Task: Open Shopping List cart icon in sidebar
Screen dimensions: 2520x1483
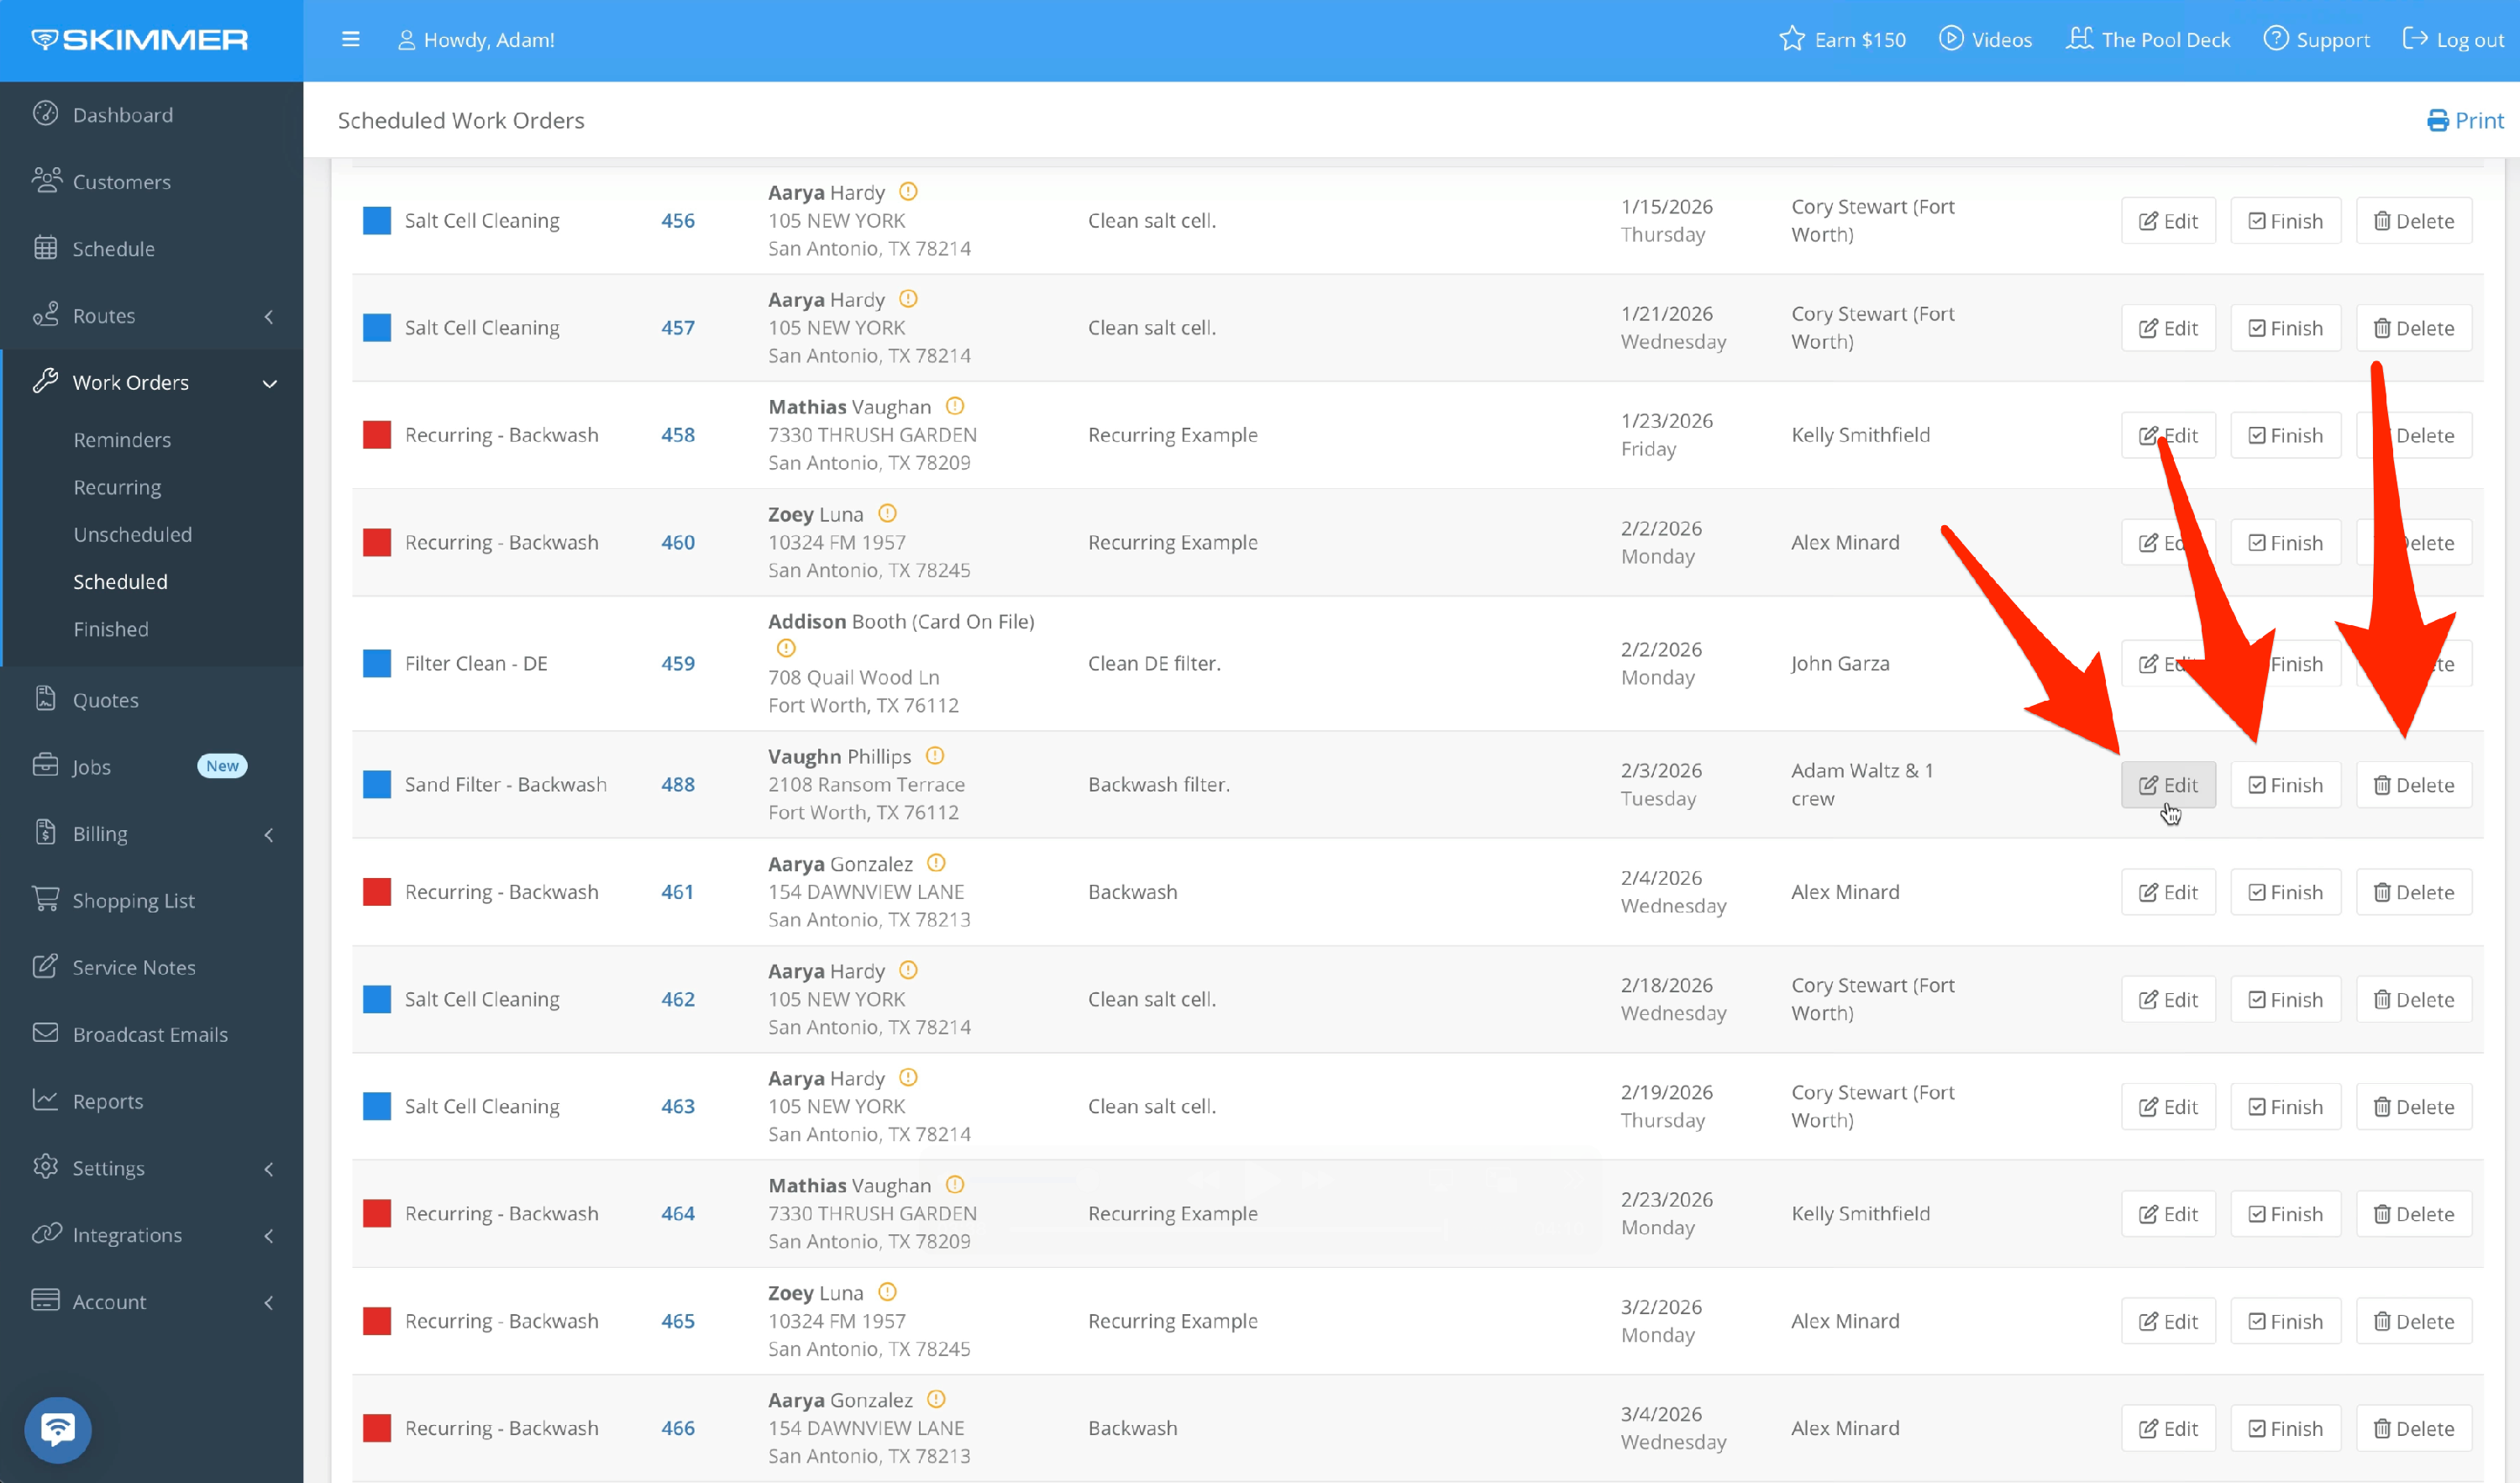Action: click(45, 900)
